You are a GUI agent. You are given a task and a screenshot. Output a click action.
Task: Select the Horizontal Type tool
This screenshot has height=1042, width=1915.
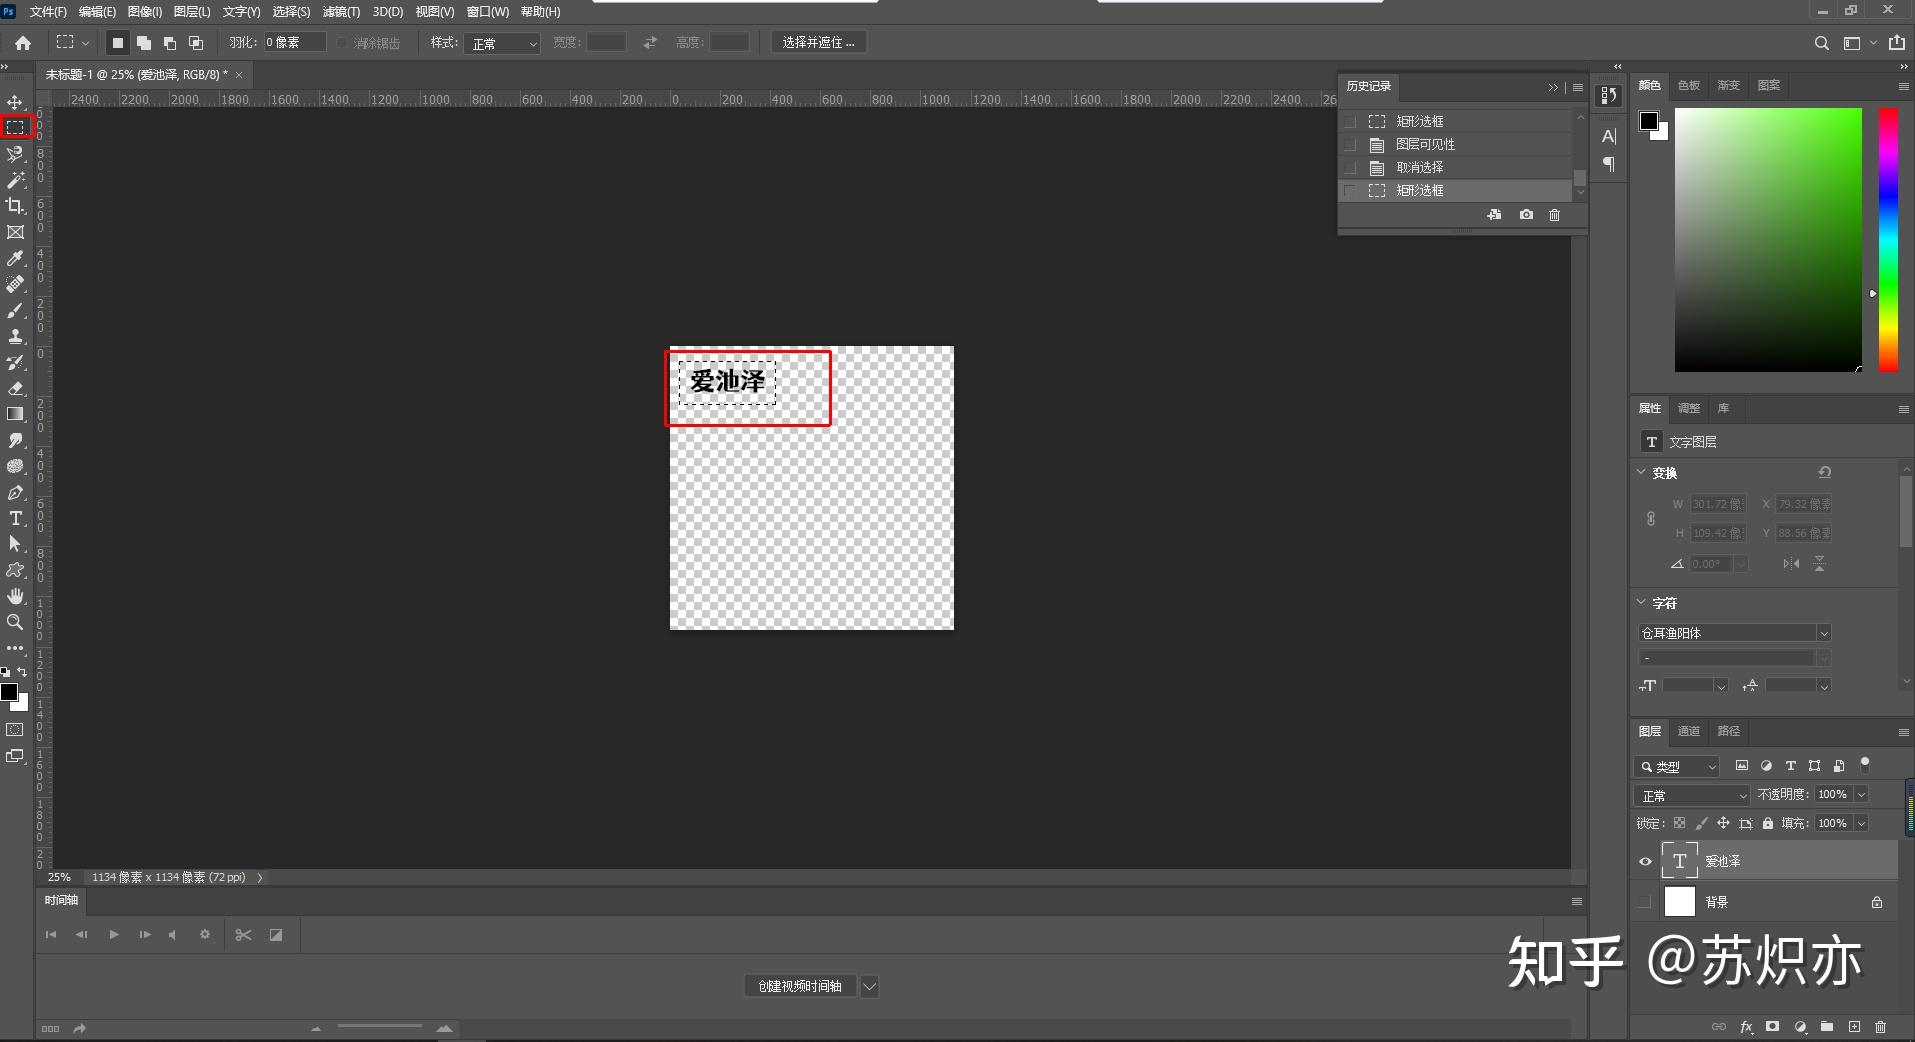[x=15, y=518]
